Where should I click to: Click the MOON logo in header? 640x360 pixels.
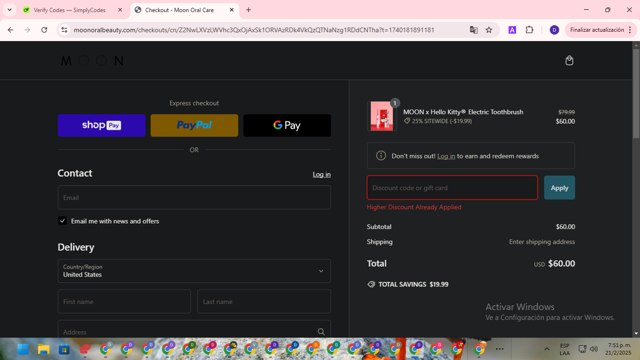coord(92,61)
